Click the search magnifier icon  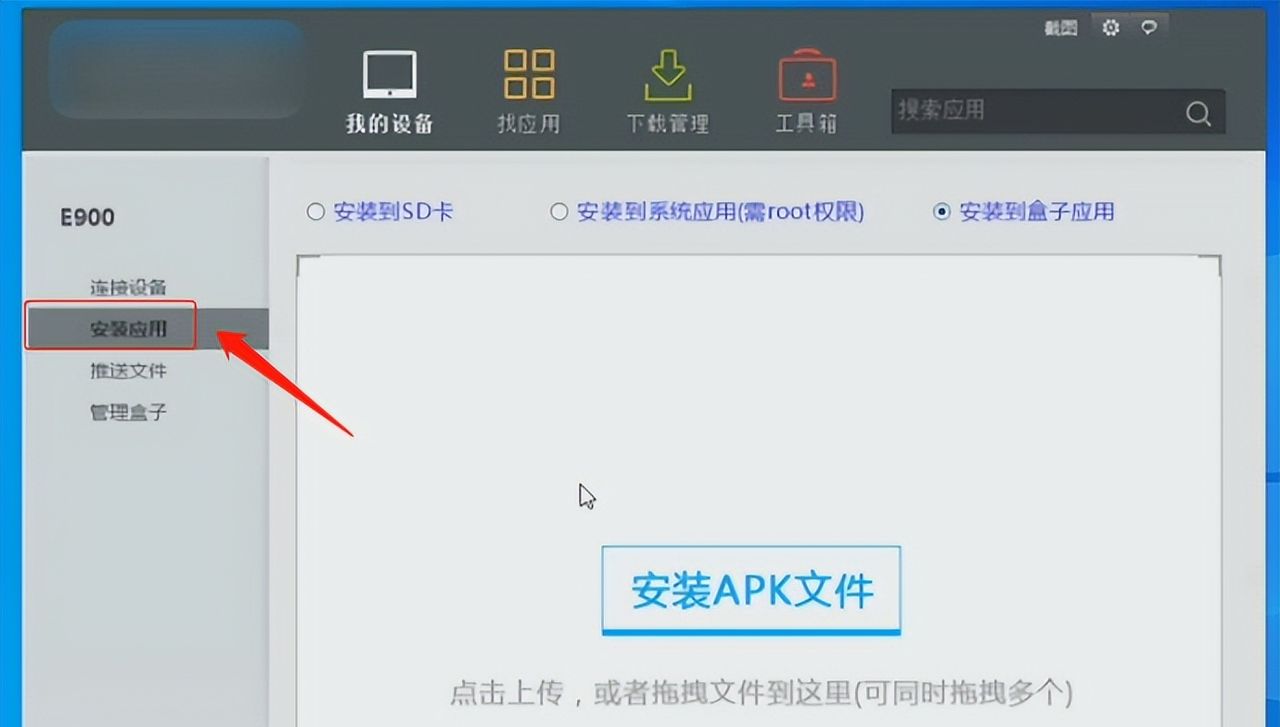tap(1197, 113)
